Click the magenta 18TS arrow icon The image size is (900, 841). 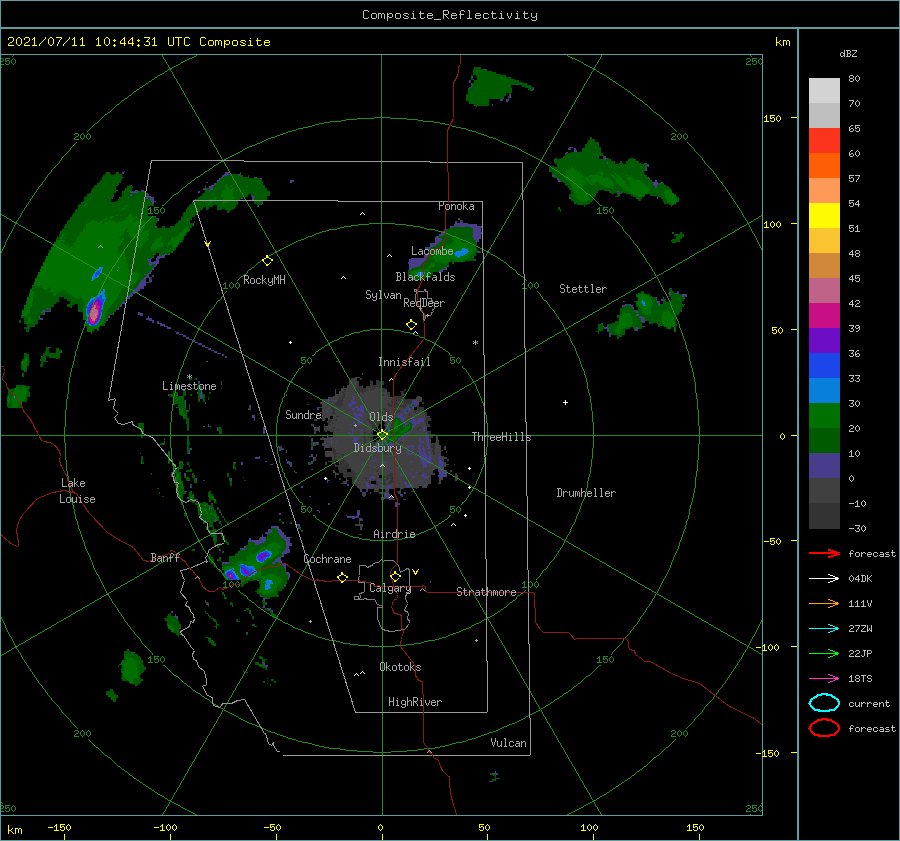824,679
